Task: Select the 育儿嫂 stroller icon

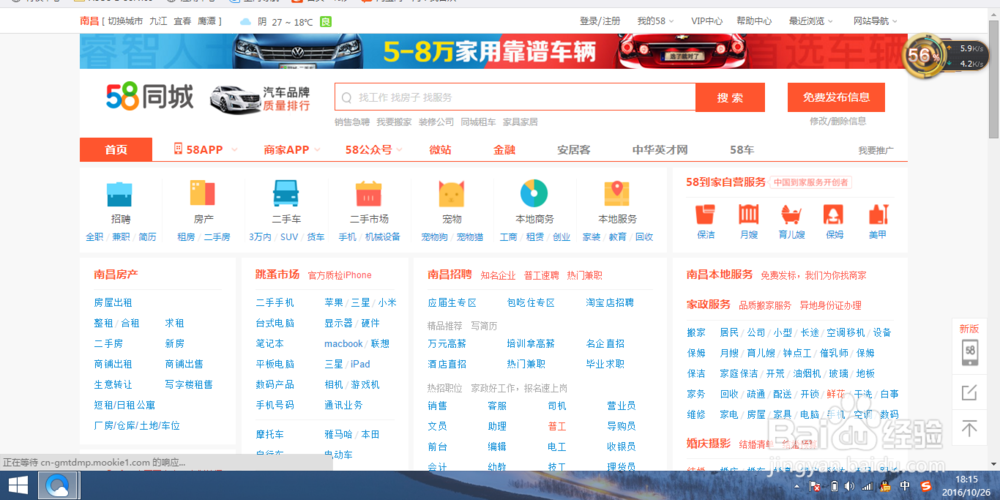Action: click(791, 214)
